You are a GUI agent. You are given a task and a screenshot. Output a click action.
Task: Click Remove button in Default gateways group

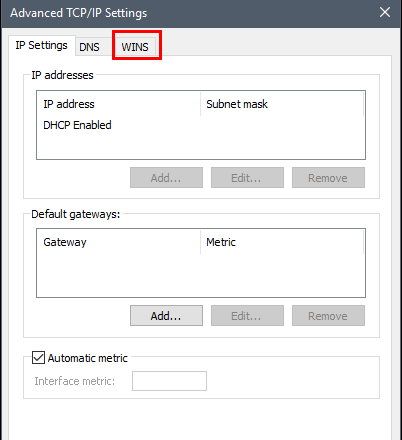pos(328,316)
